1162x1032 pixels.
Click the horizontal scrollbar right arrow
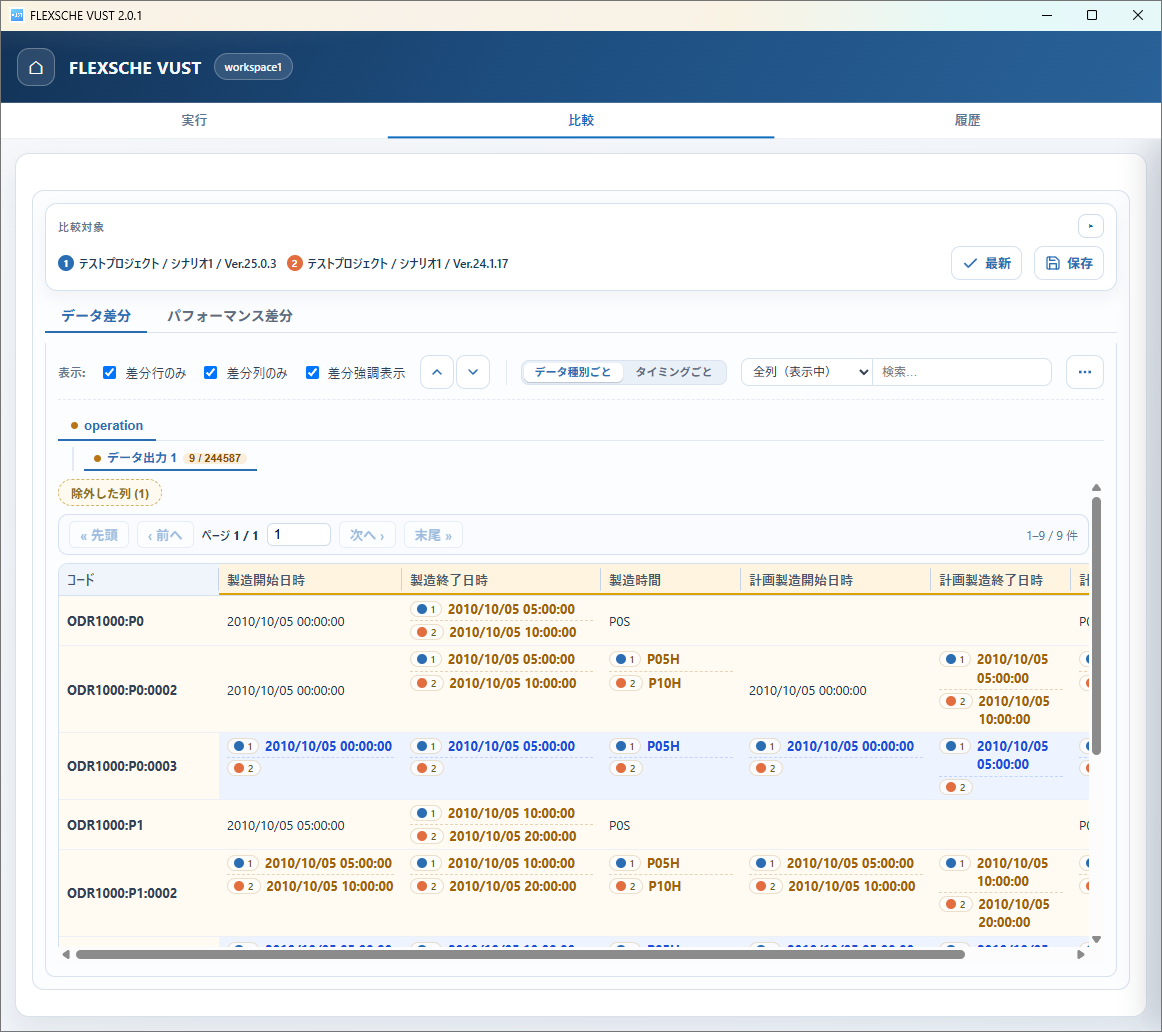(1080, 954)
